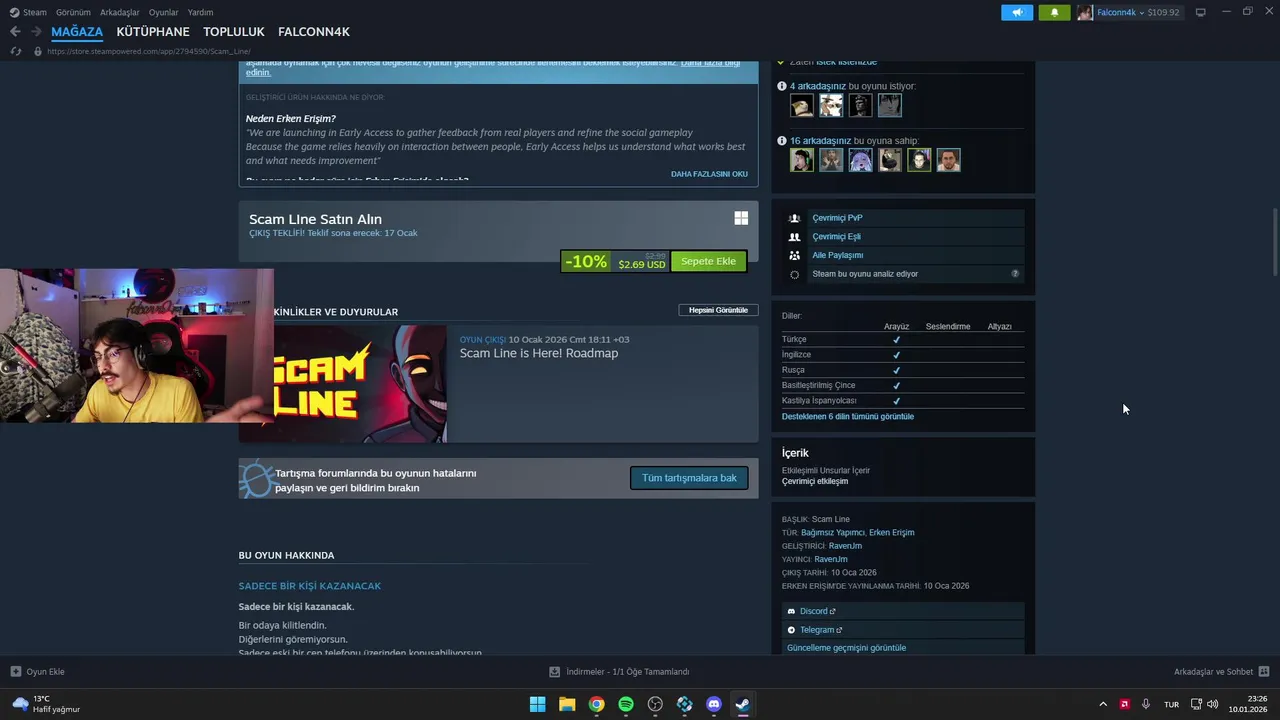Click the page vertical scrollbar thumb
Screen dimensions: 1280x720
click(1275, 241)
